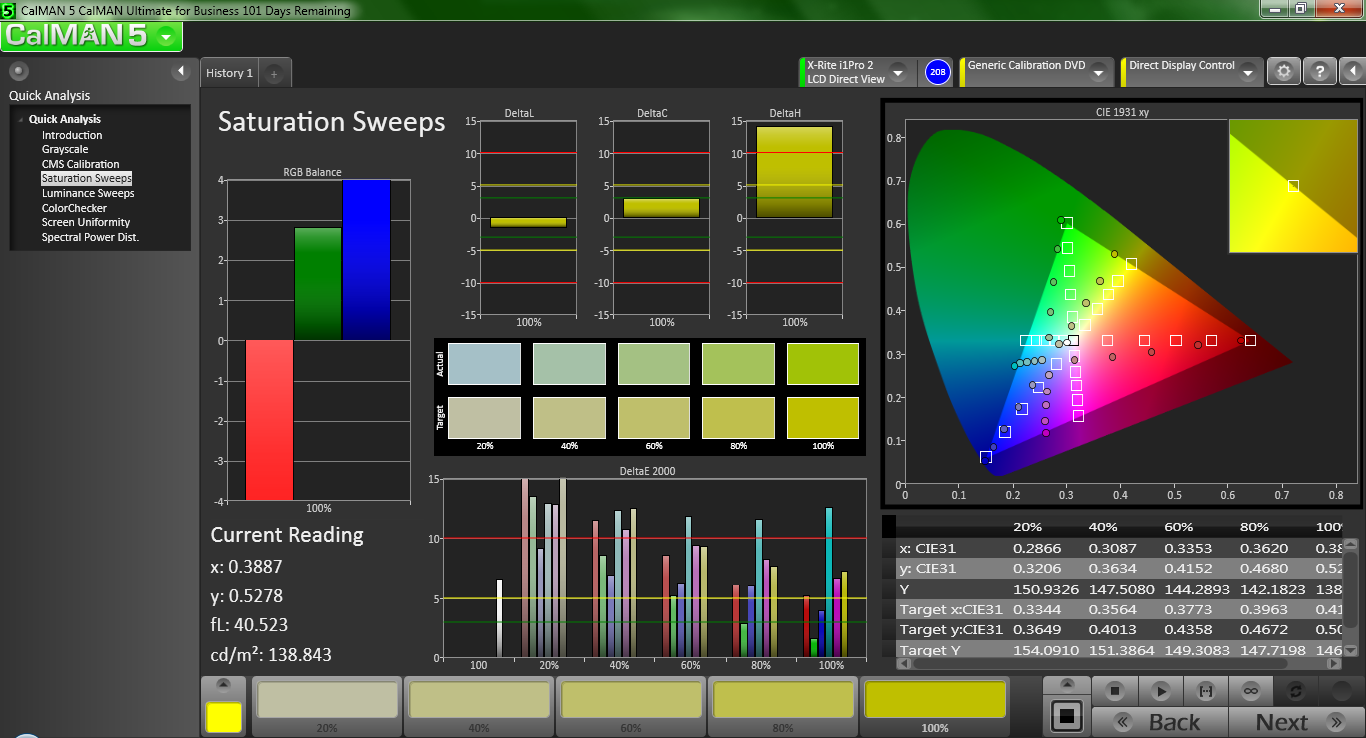1366x738 pixels.
Task: Toggle the round pin button in left panel
Action: click(x=19, y=71)
